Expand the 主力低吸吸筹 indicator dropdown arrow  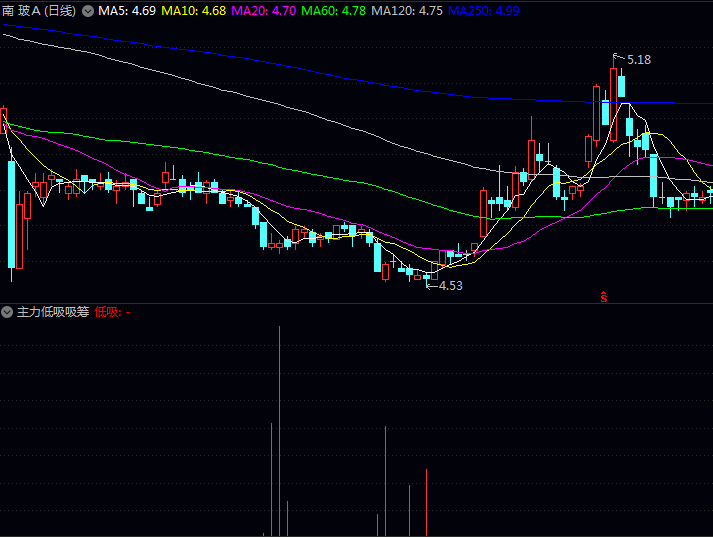click(x=7, y=312)
